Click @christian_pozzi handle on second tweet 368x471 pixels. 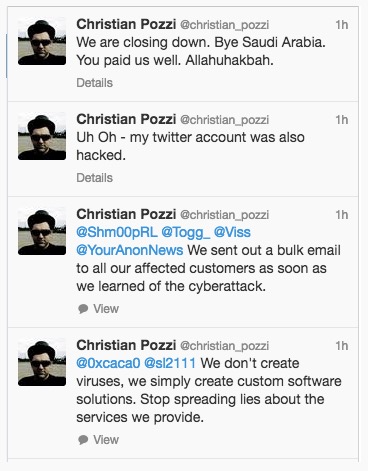(x=224, y=120)
